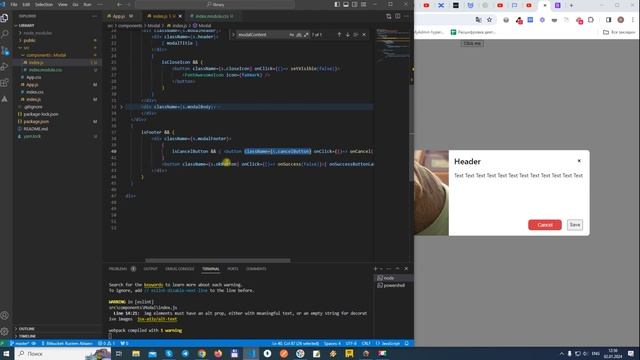Viewport: 640px width, 360px height.
Task: Open new tab in Chrome with plus
Action: 571,5
